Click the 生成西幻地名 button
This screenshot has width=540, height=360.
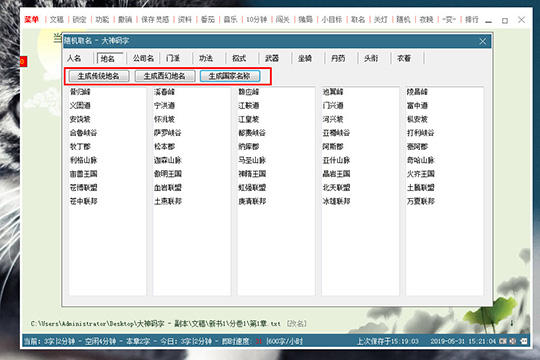point(165,76)
